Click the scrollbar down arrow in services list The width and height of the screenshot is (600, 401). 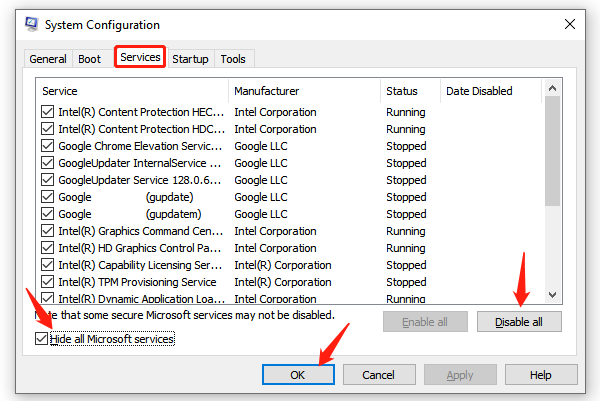click(553, 295)
